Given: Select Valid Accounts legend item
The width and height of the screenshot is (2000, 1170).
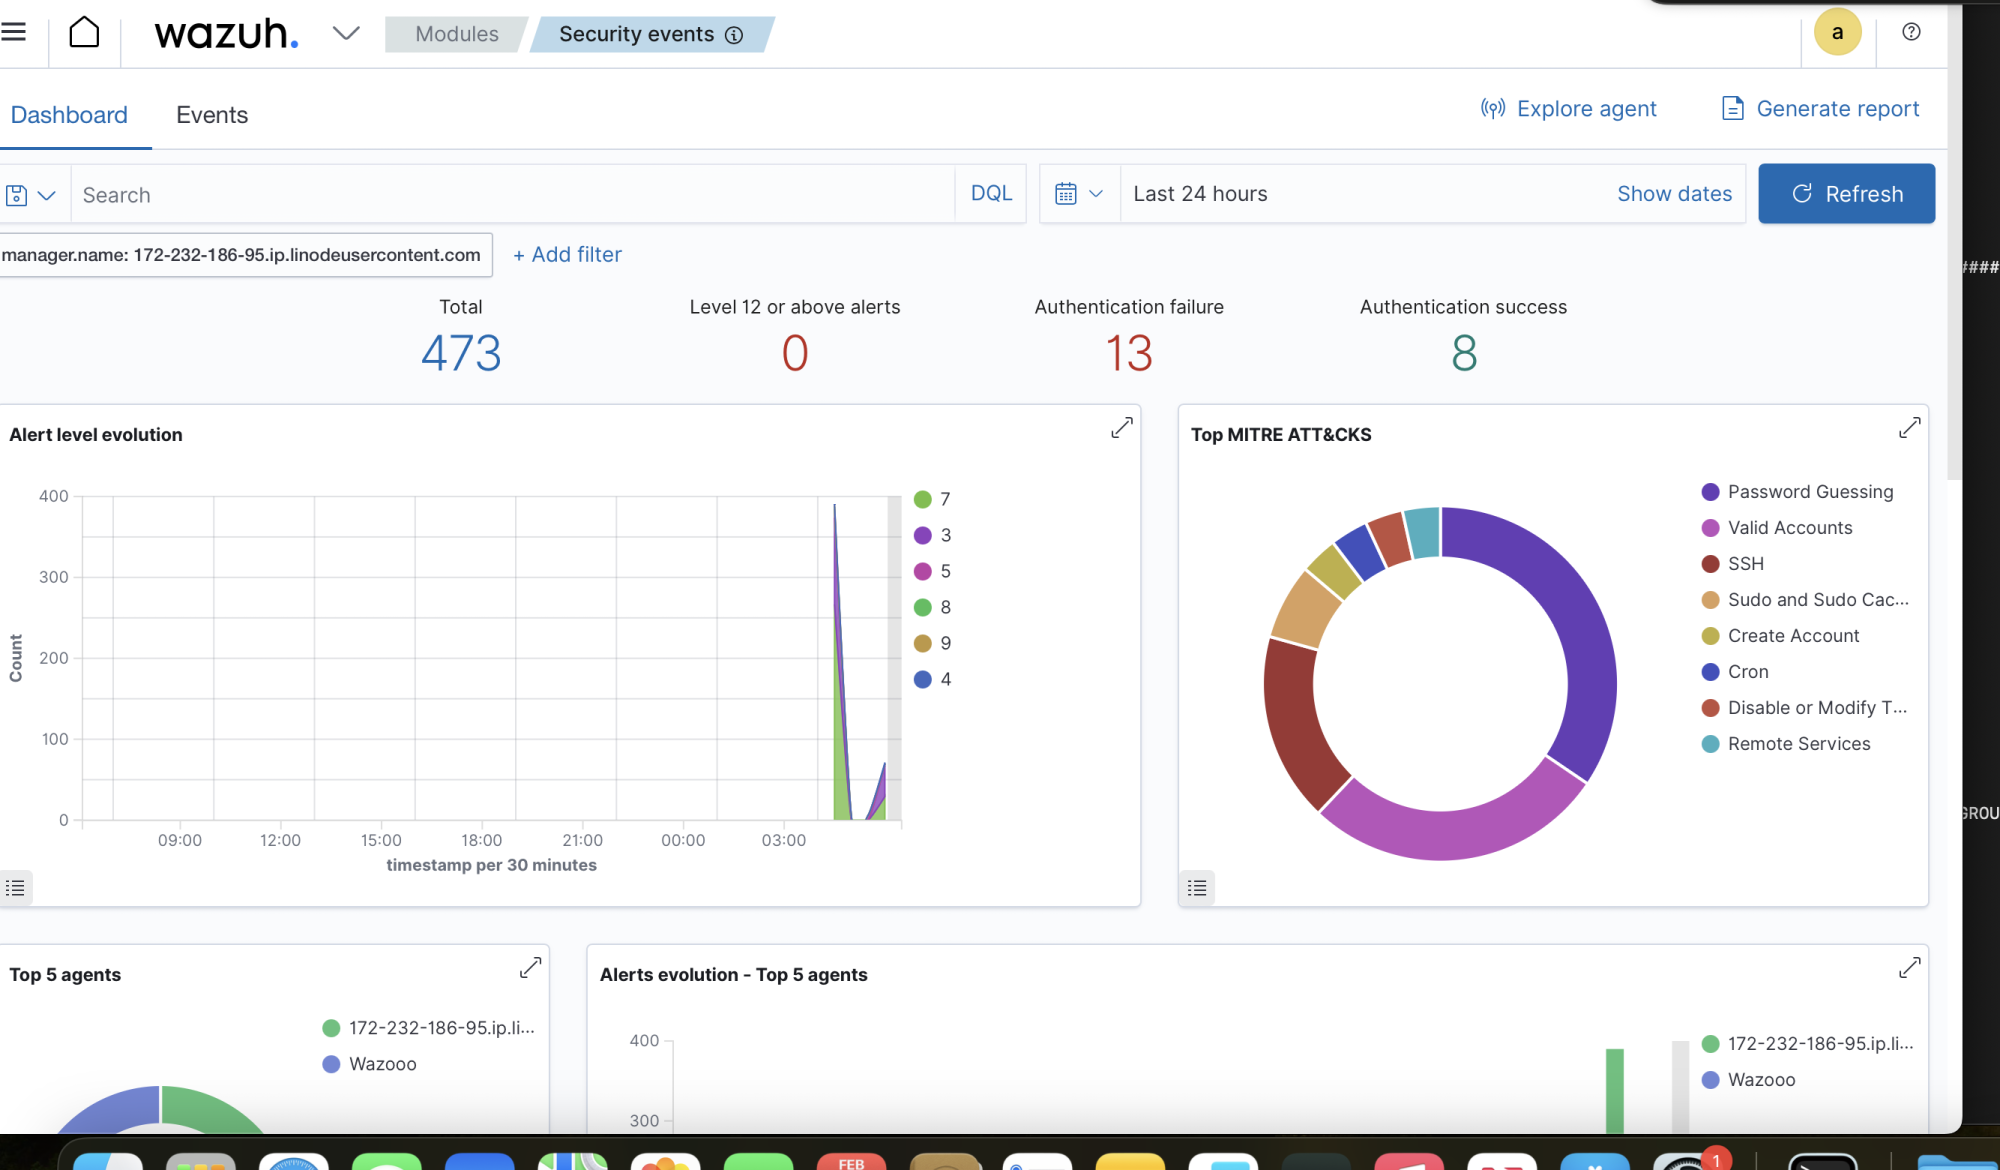Looking at the screenshot, I should pos(1777,528).
